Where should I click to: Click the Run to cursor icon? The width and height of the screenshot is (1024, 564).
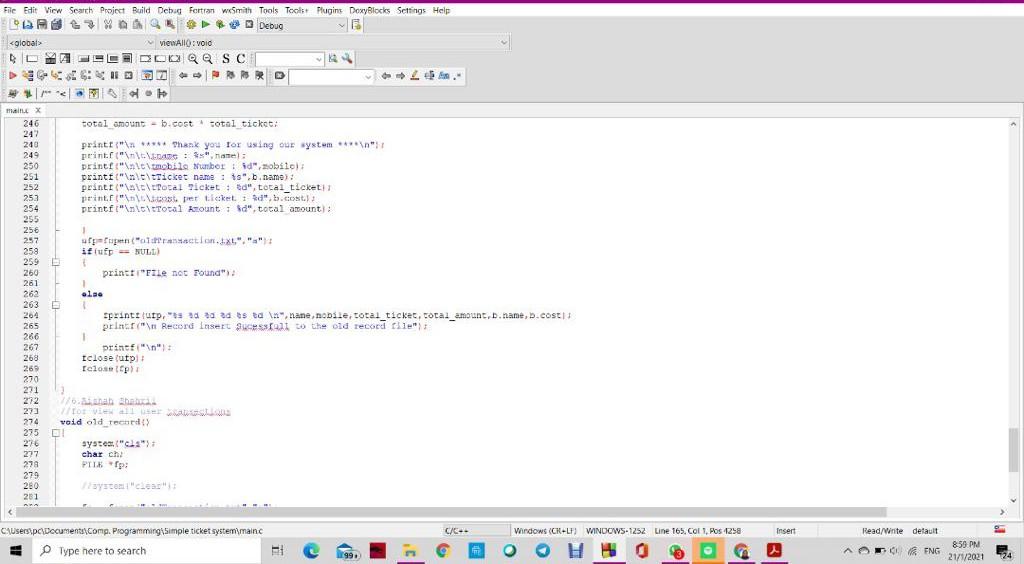(x=27, y=76)
